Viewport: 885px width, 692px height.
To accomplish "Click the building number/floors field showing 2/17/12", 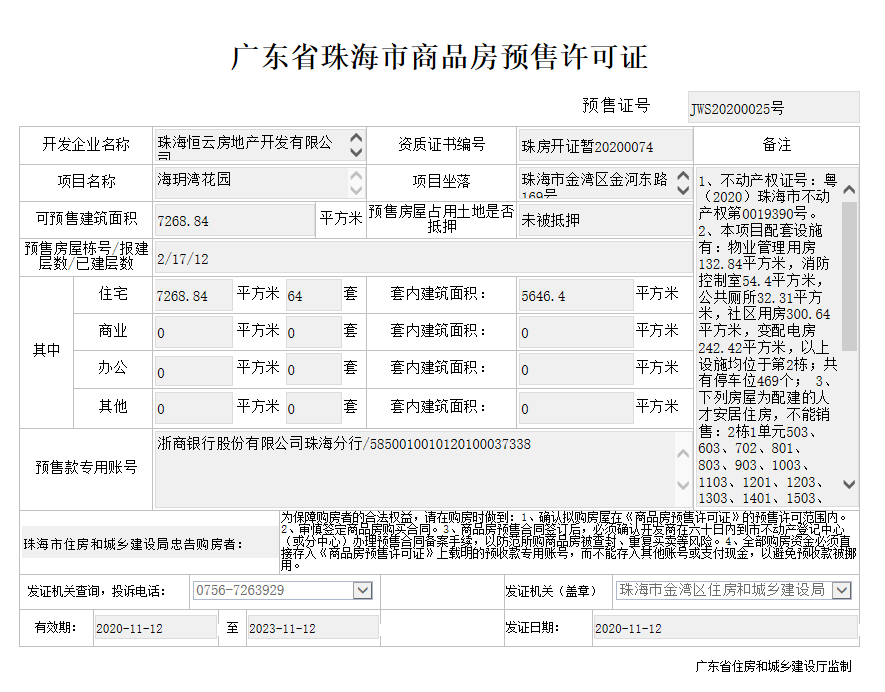I will pos(420,258).
